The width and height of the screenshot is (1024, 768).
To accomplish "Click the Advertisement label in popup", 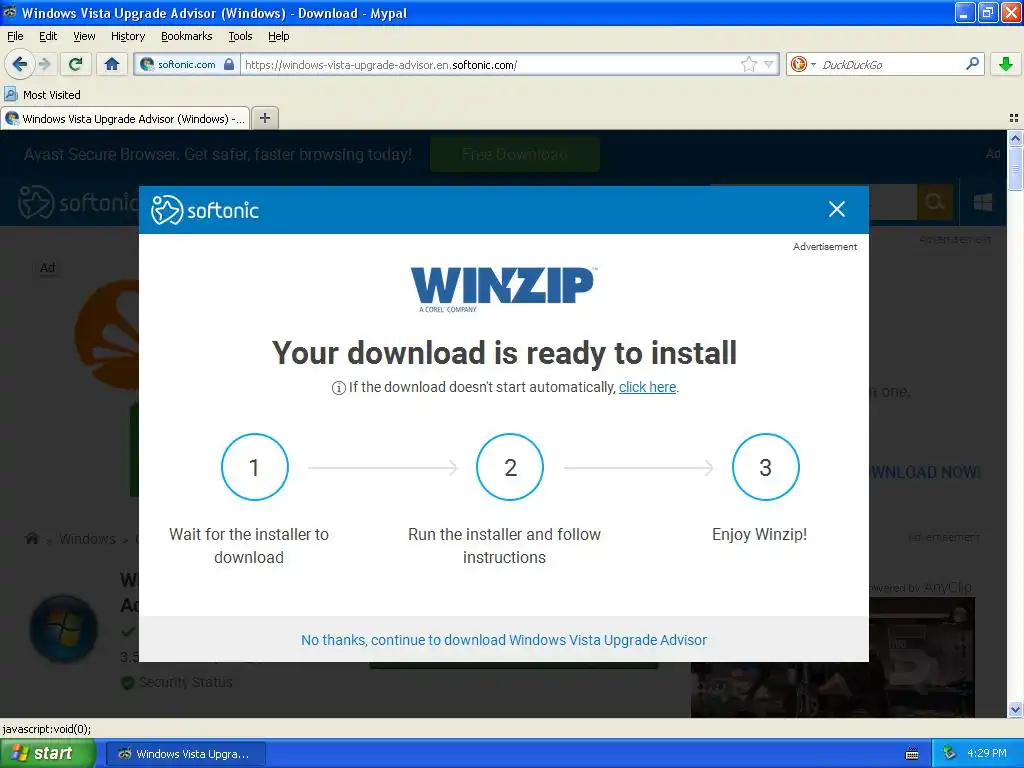I will 825,246.
